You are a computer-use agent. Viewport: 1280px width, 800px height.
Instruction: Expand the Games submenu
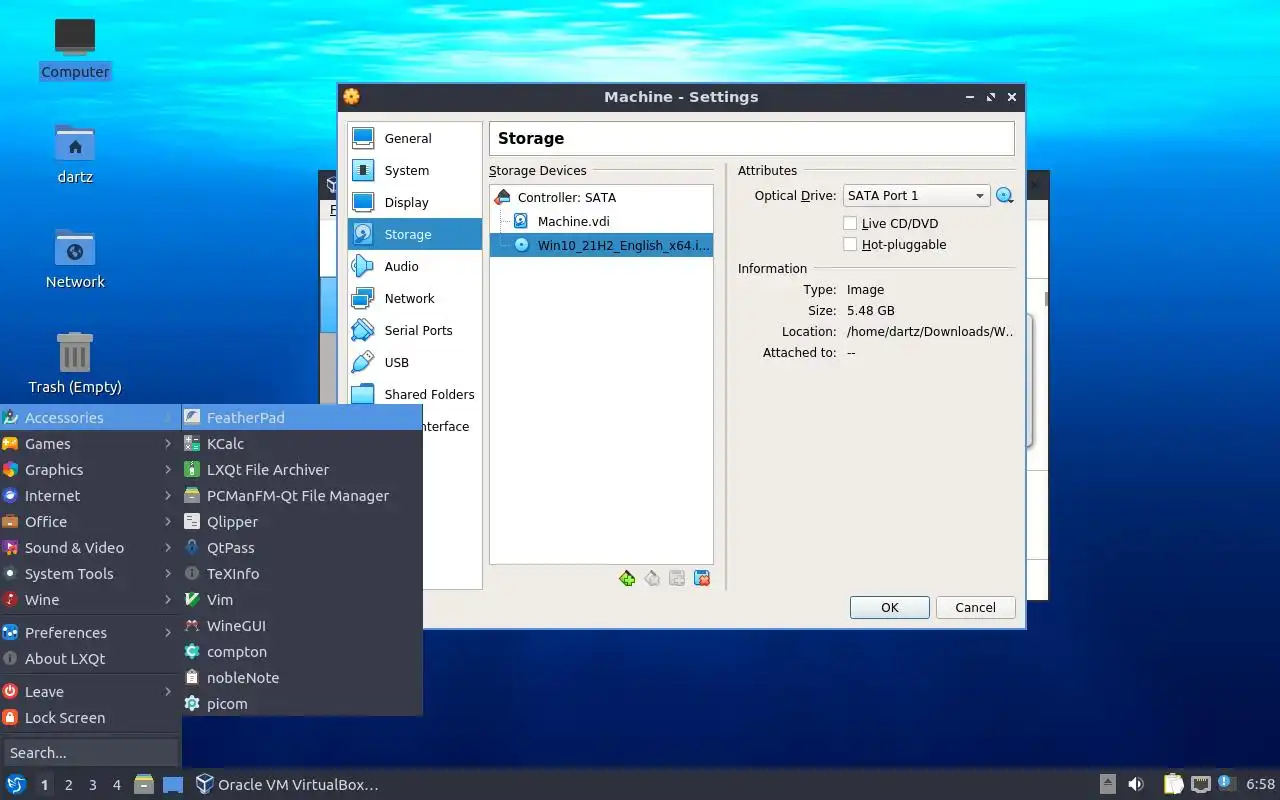coord(90,443)
